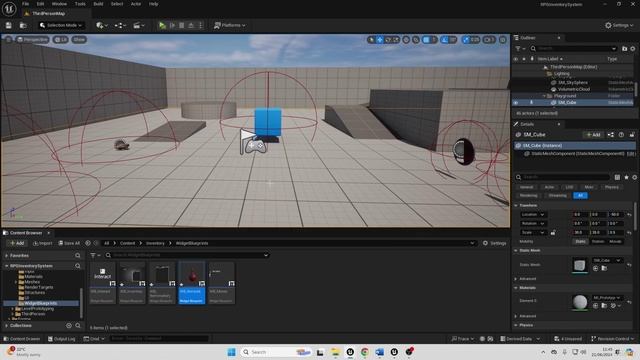Viewport: 640px width, 360px height.
Task: Select StaticMeshComponent in Details component list
Action: coord(578,154)
